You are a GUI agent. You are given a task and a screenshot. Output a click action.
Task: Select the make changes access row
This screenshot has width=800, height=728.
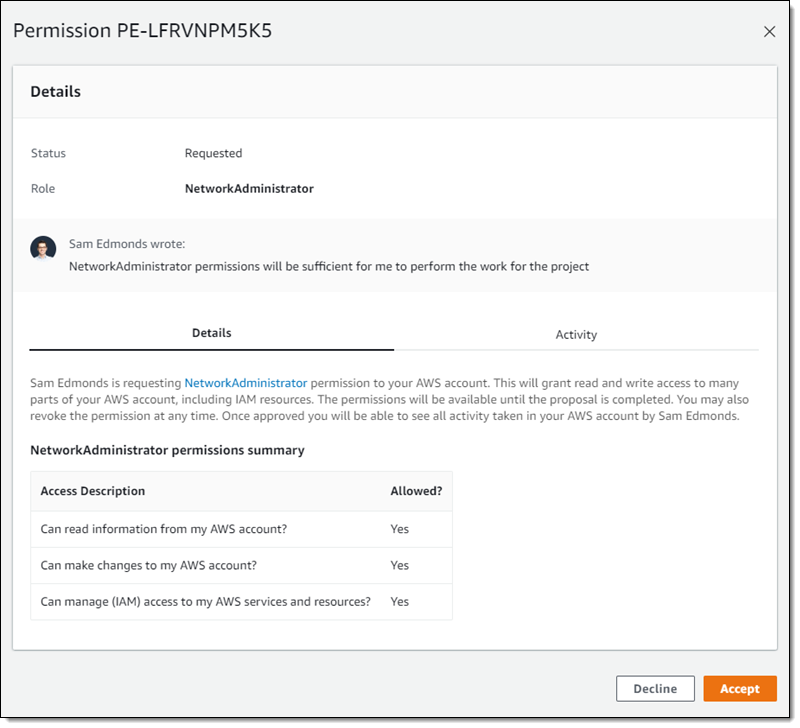[x=149, y=566]
